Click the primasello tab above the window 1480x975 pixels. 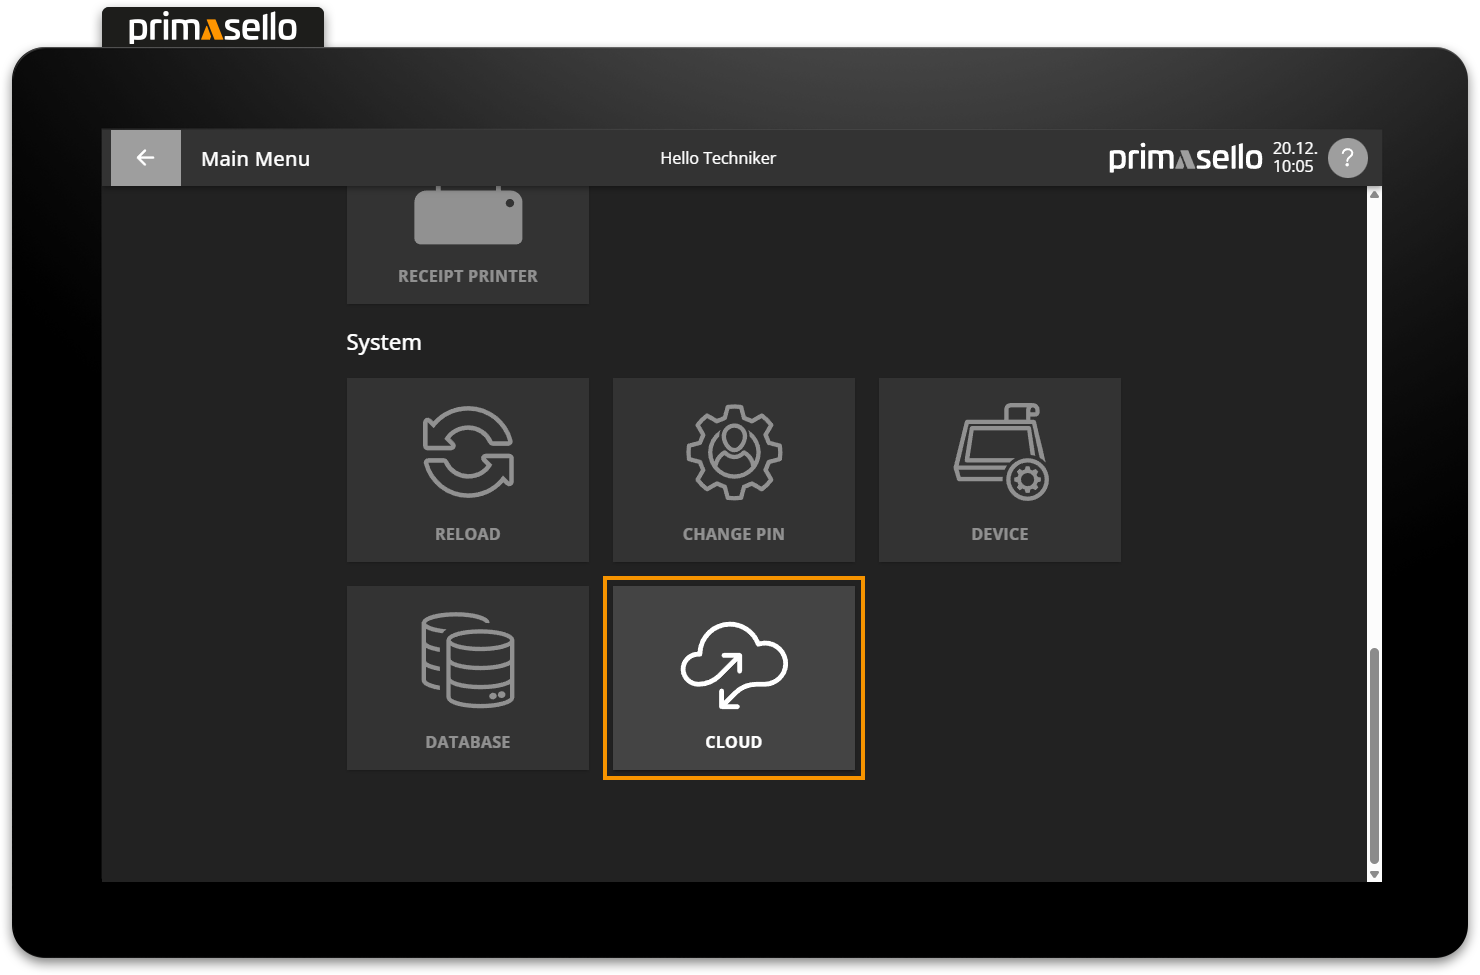(x=213, y=28)
